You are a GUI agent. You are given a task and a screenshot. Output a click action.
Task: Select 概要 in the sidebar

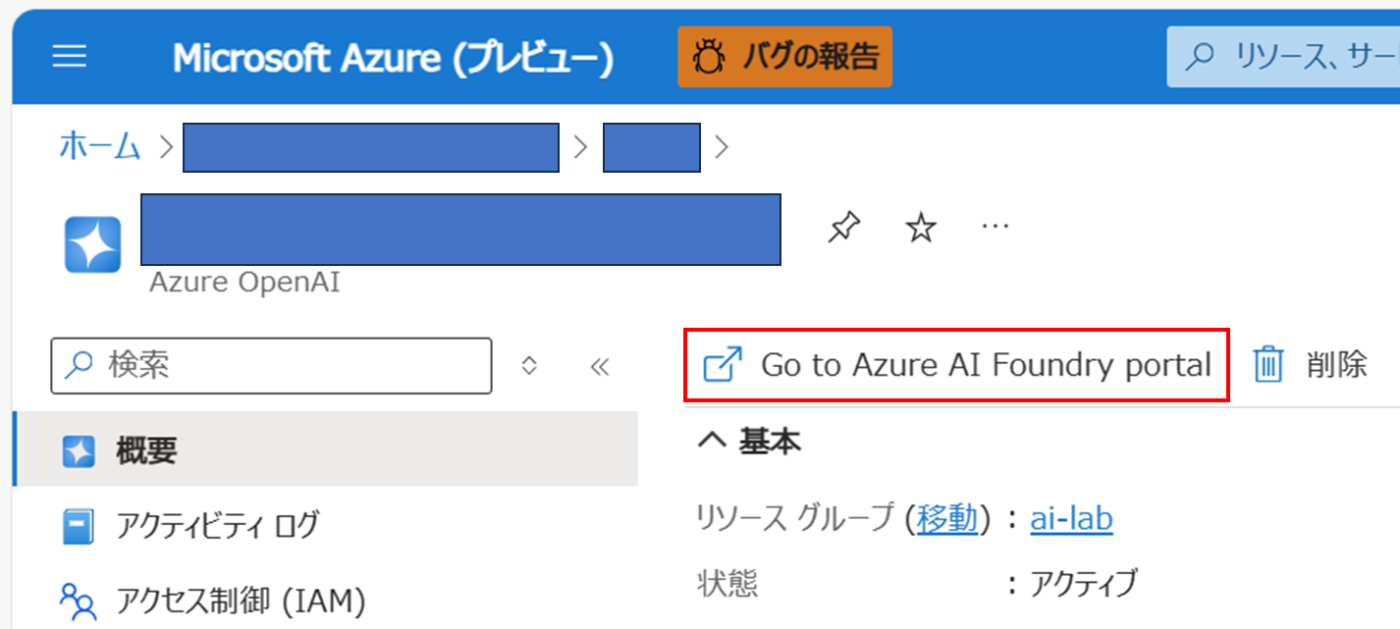tap(325, 451)
